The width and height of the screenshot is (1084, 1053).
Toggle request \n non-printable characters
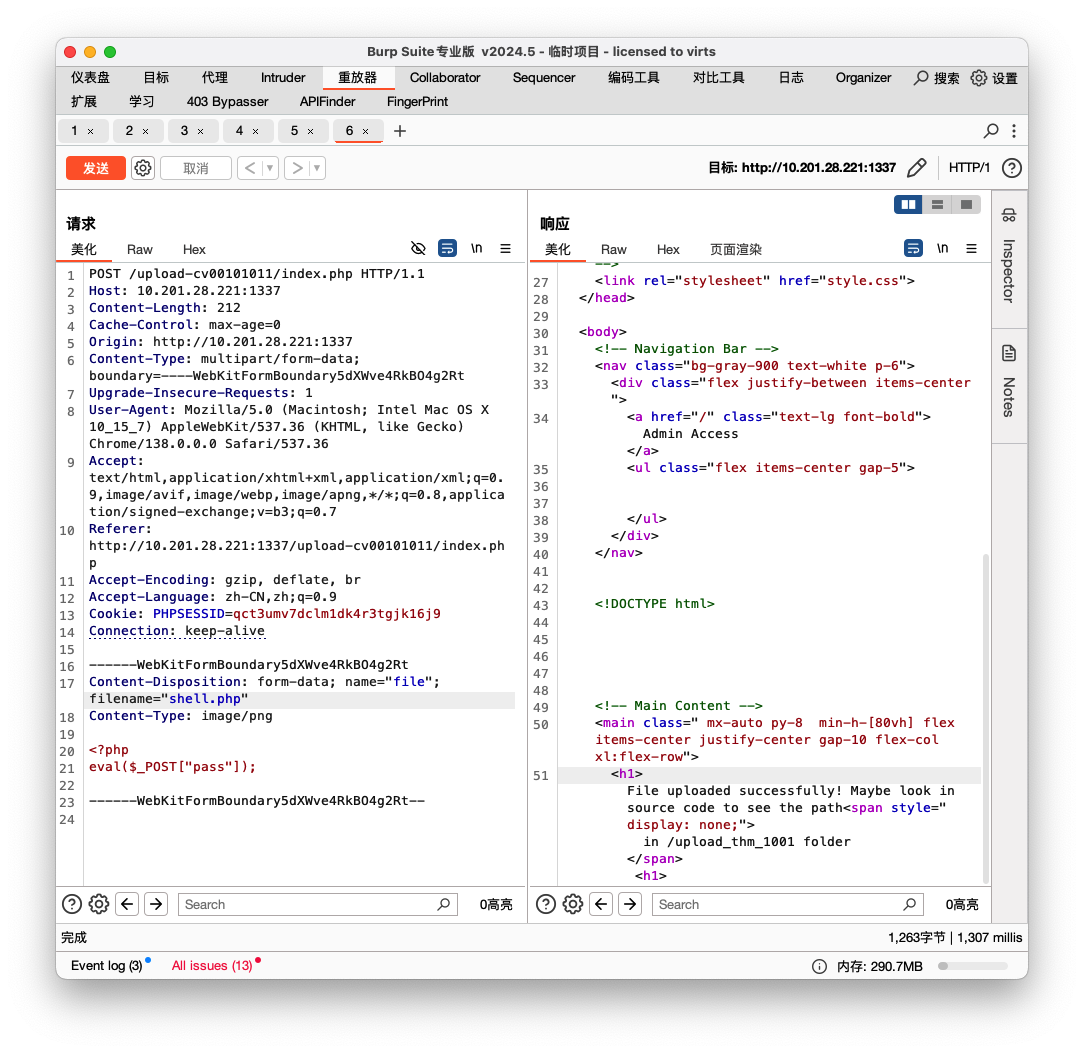[x=476, y=248]
